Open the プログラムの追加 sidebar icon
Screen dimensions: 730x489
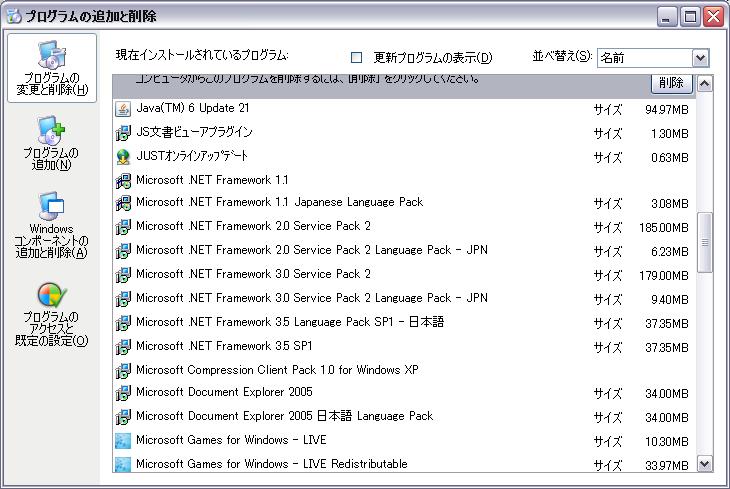pyautogui.click(x=51, y=131)
